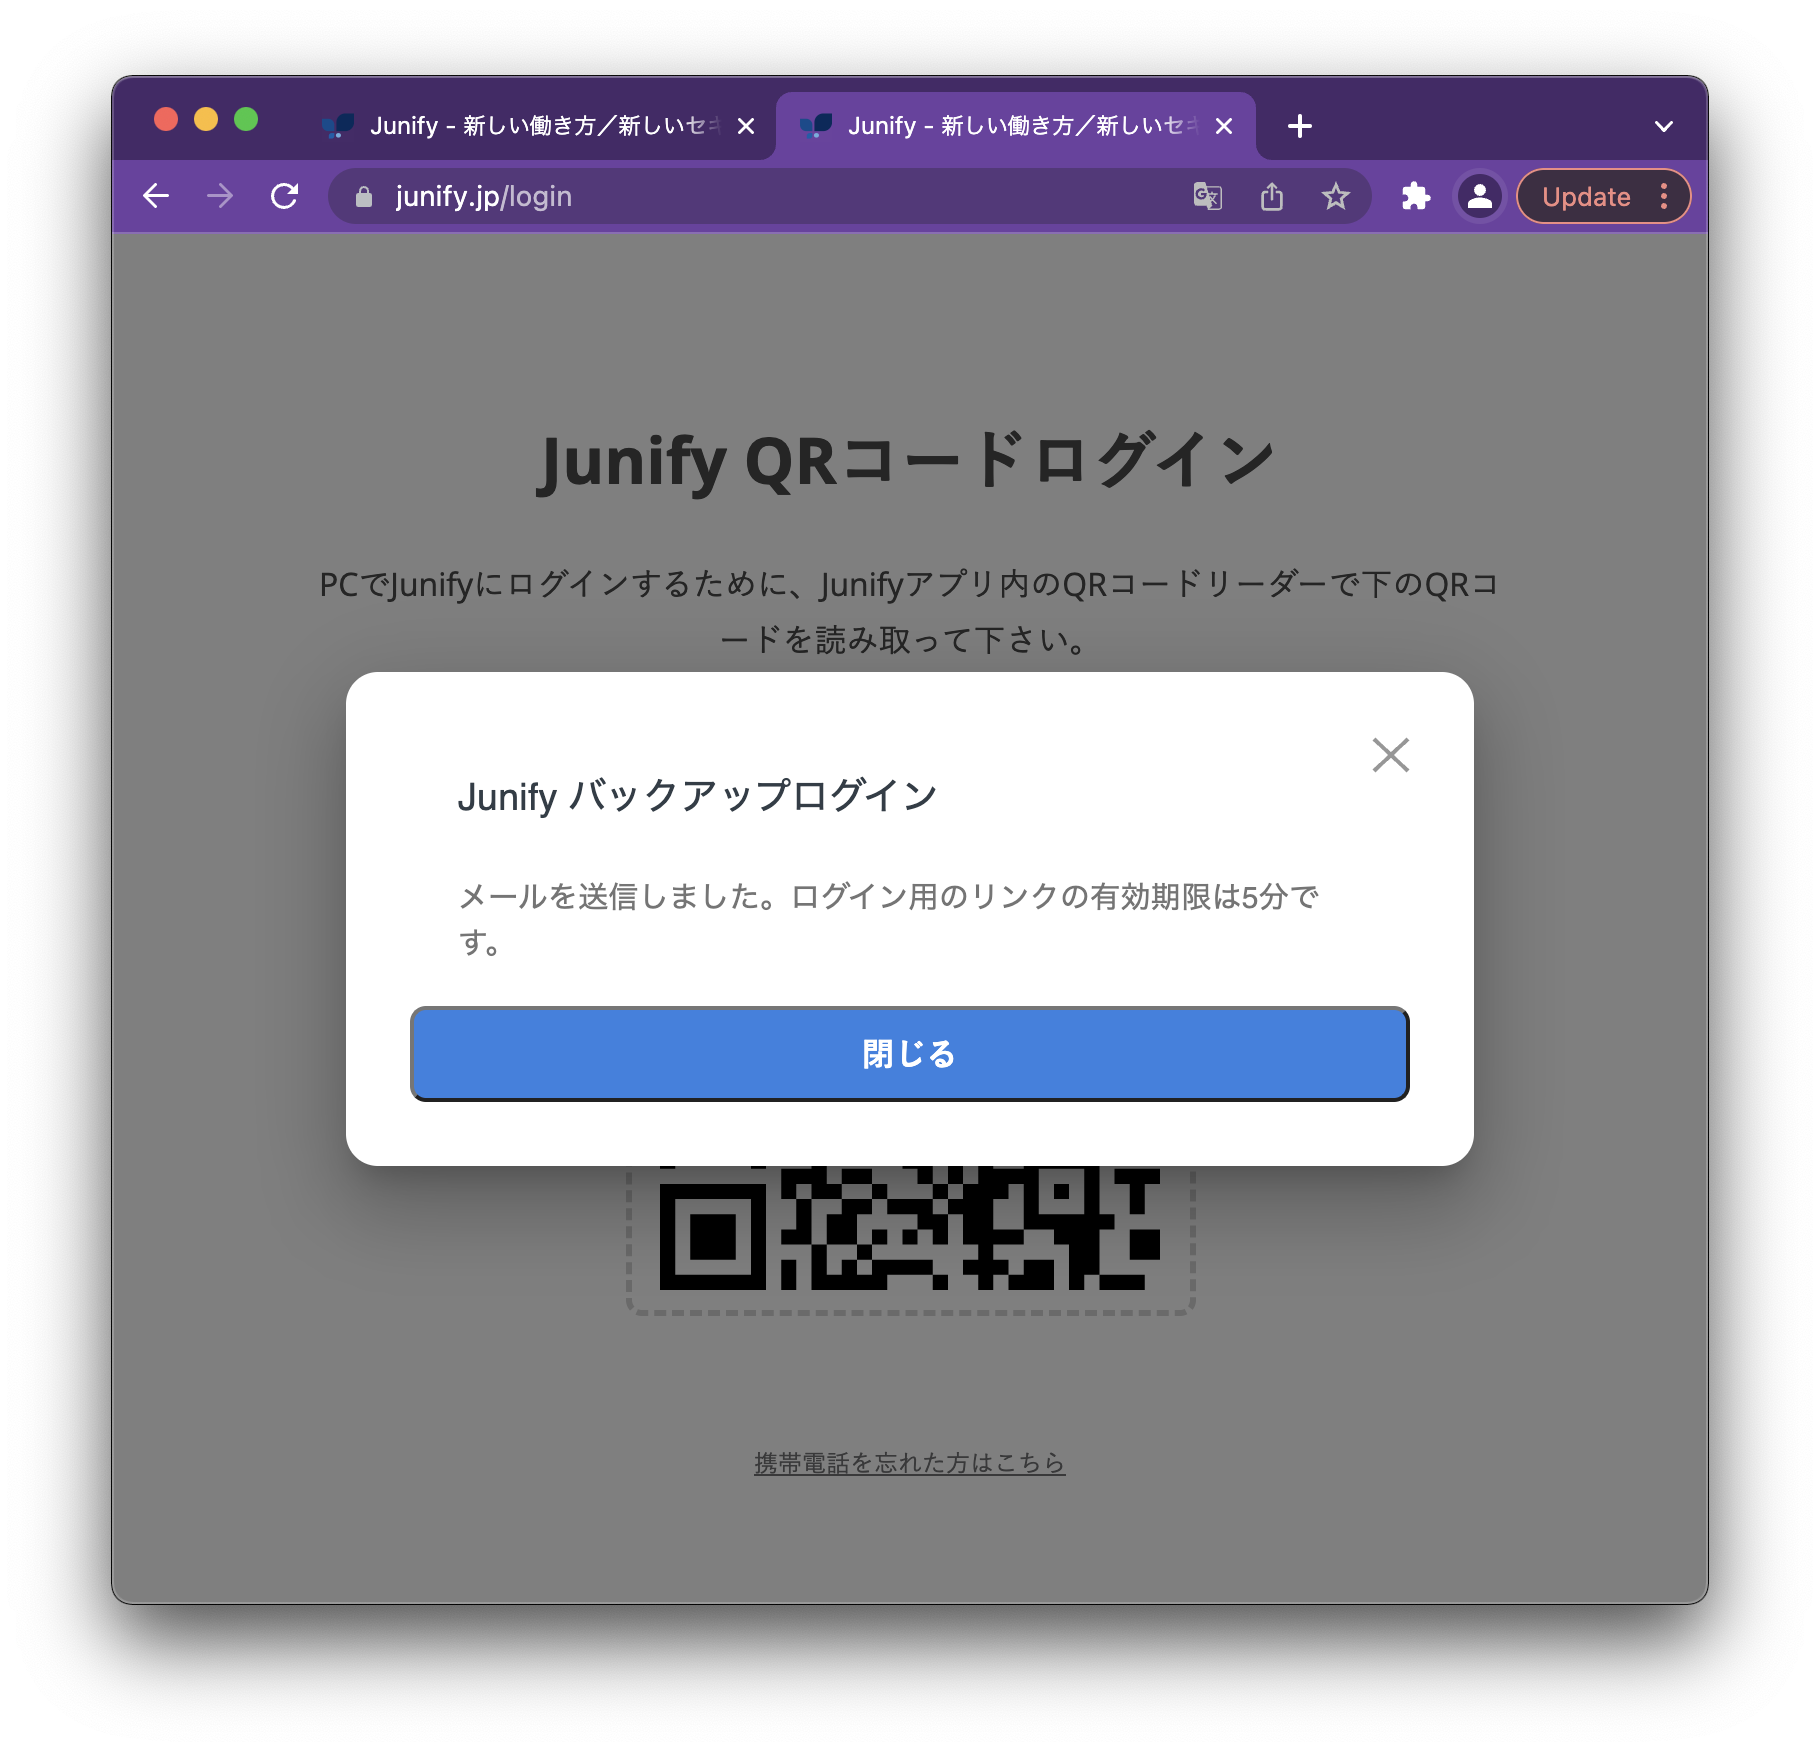This screenshot has height=1752, width=1820.
Task: Dismiss the backup login dialog with X
Action: pos(1390,755)
